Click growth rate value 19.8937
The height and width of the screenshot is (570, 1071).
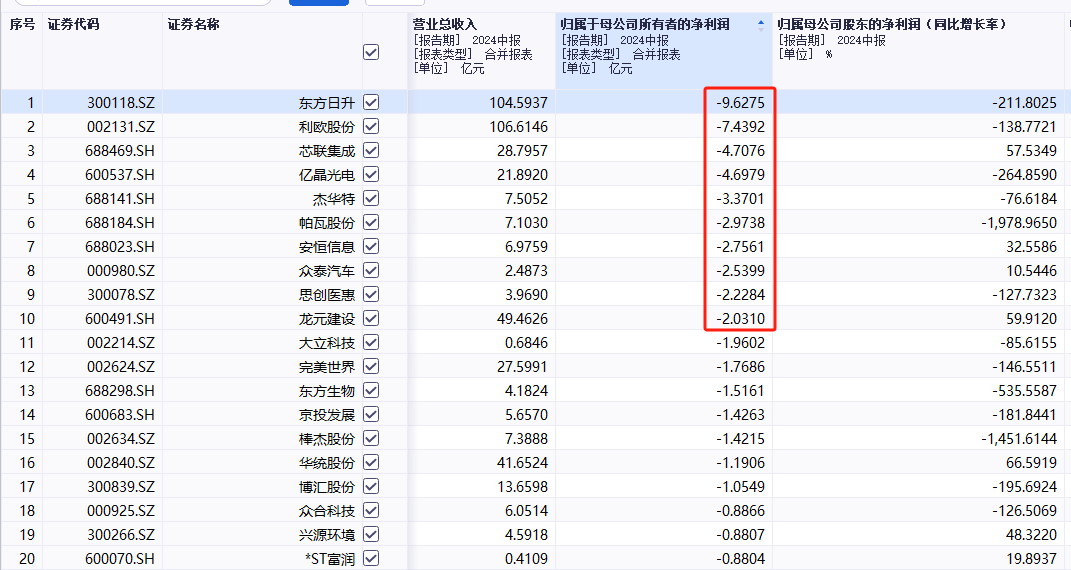[x=1031, y=558]
